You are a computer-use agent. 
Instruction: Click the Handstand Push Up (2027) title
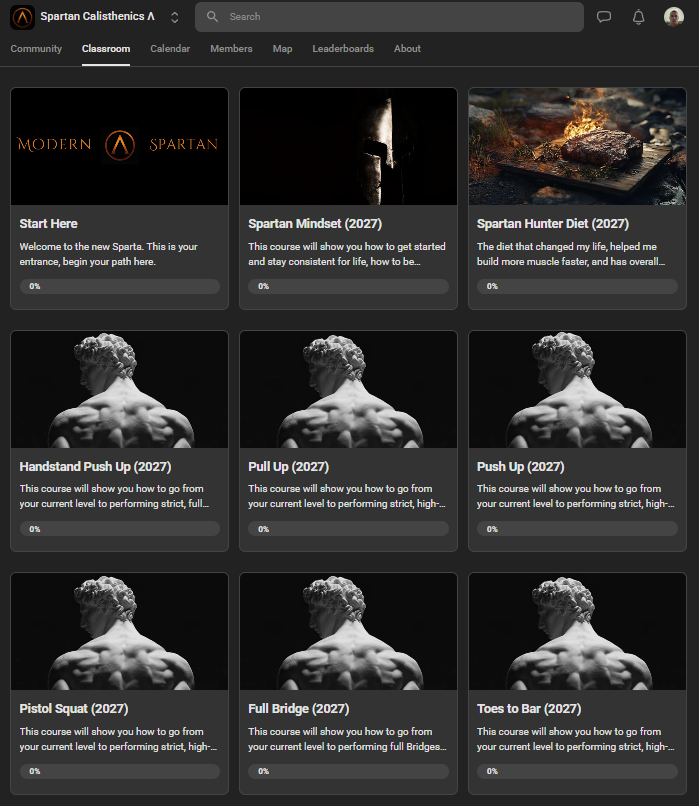tap(96, 467)
